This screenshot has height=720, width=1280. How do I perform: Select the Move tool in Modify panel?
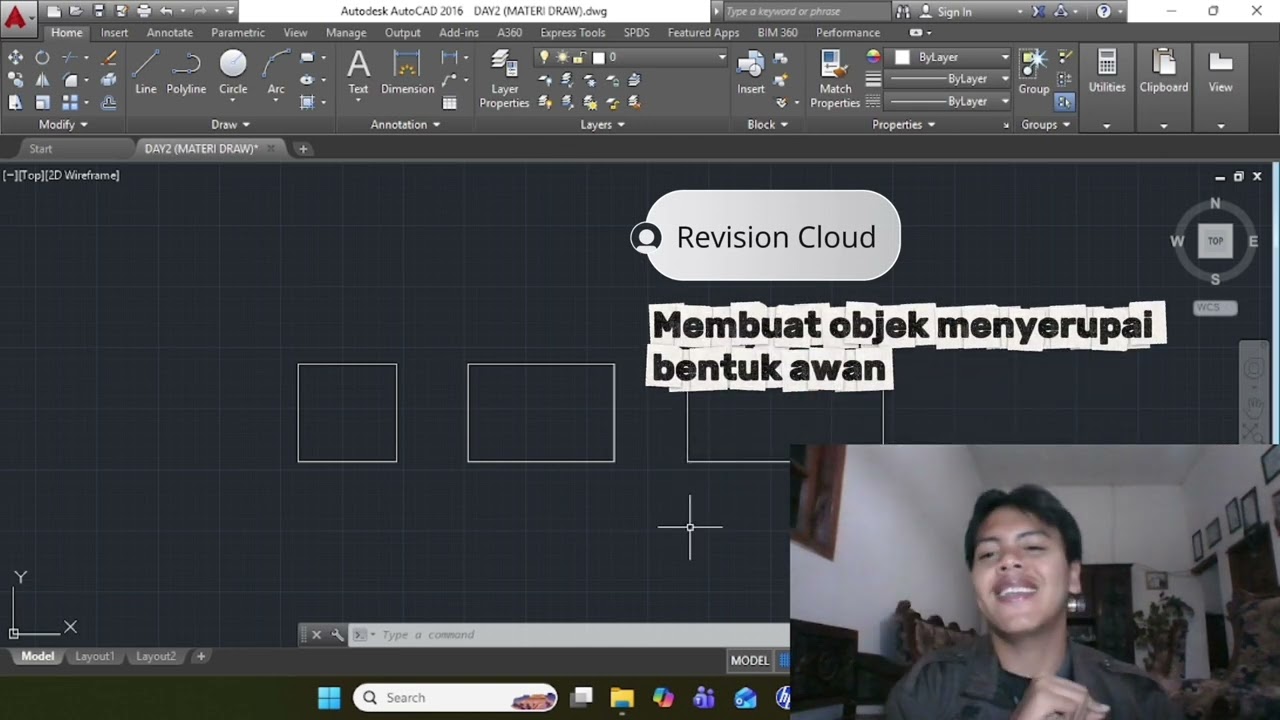[x=15, y=58]
